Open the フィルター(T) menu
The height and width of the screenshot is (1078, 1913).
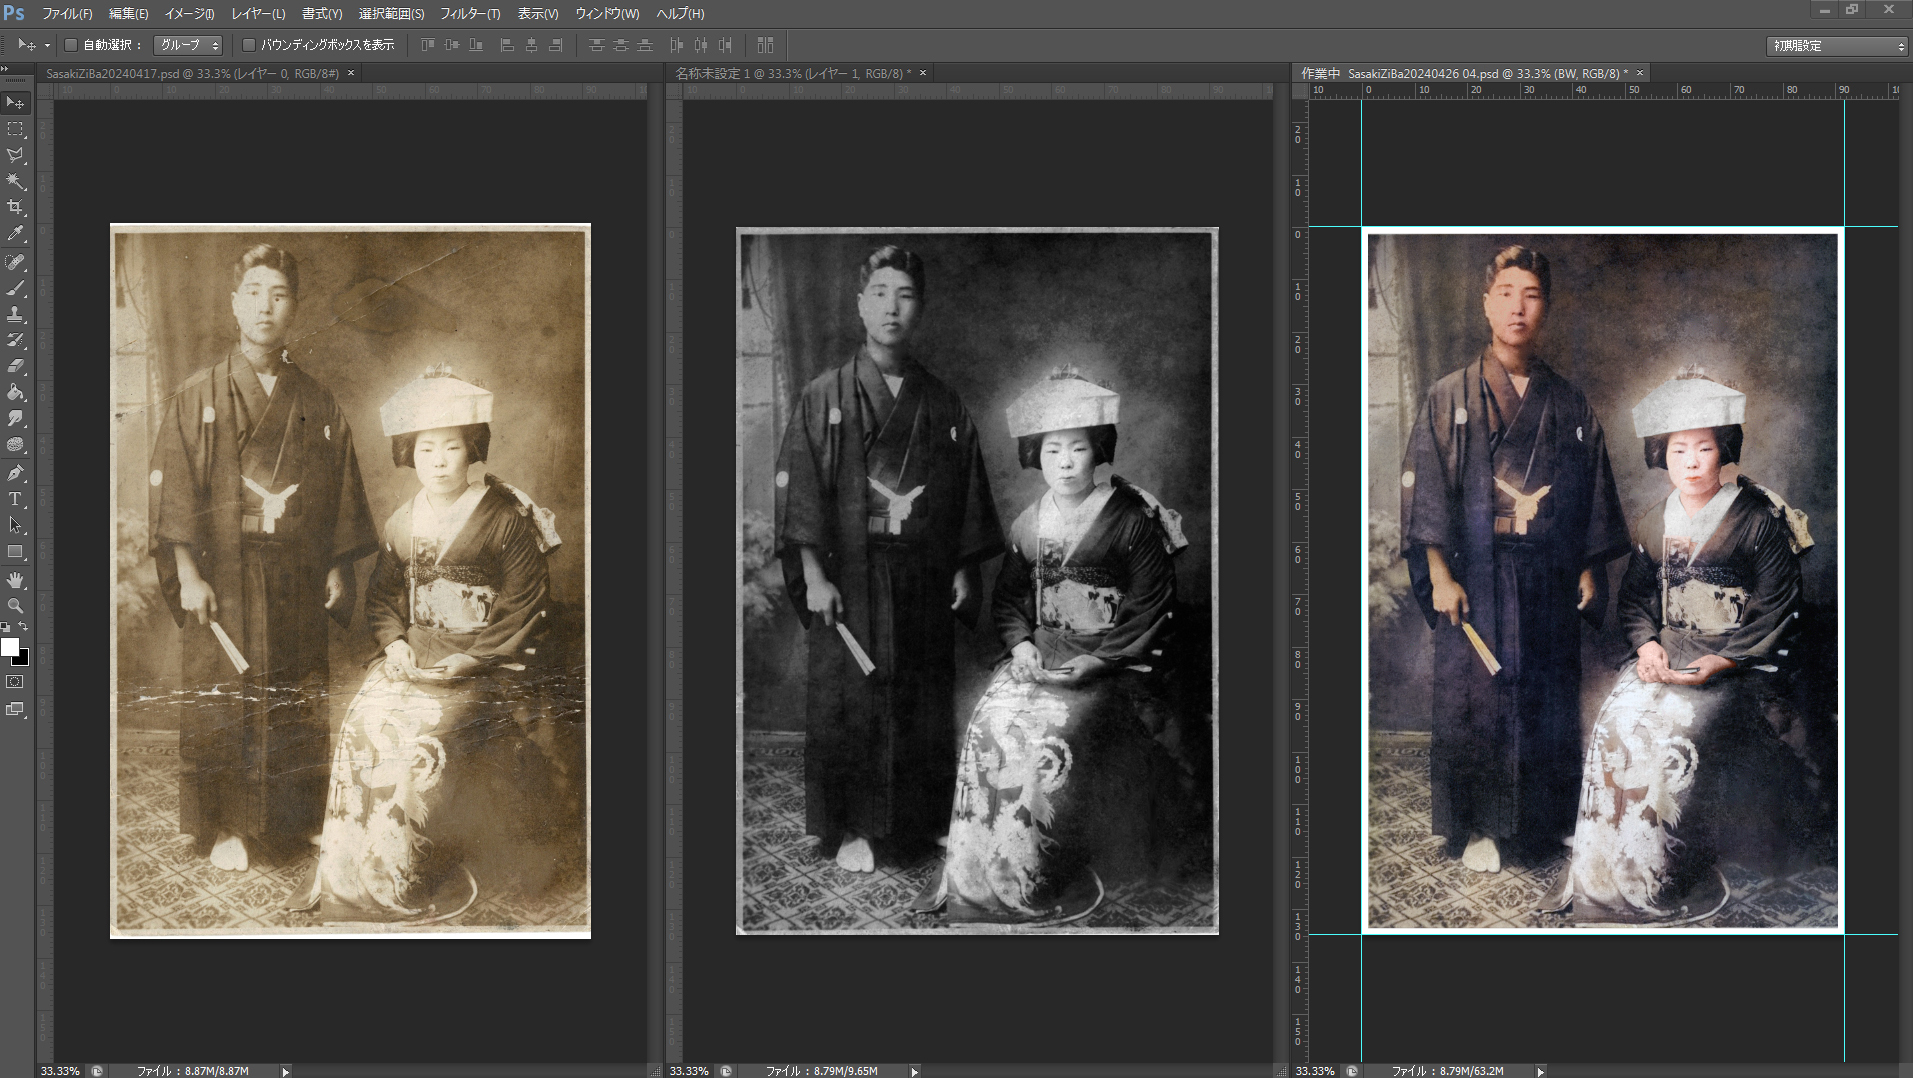click(470, 14)
